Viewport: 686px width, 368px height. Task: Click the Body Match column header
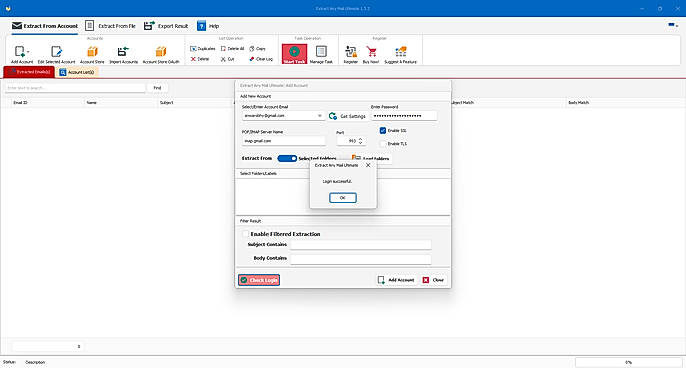pyautogui.click(x=578, y=102)
